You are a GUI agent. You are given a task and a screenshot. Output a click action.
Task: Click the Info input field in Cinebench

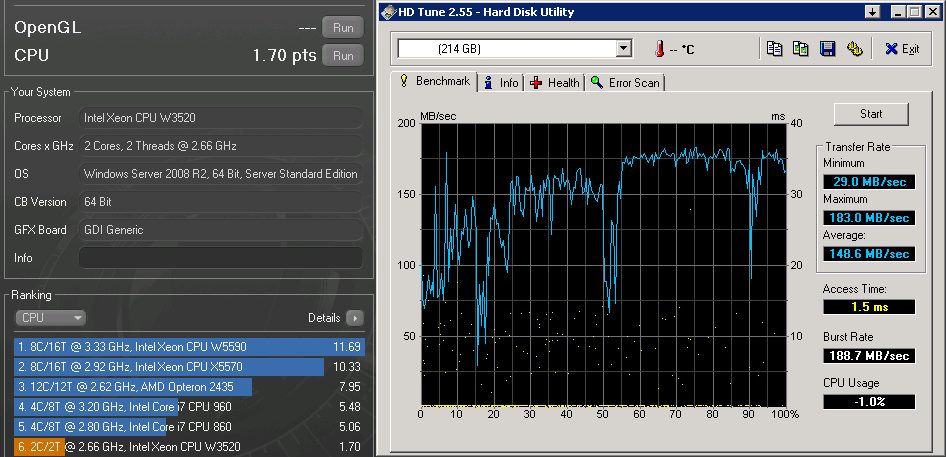[221, 258]
